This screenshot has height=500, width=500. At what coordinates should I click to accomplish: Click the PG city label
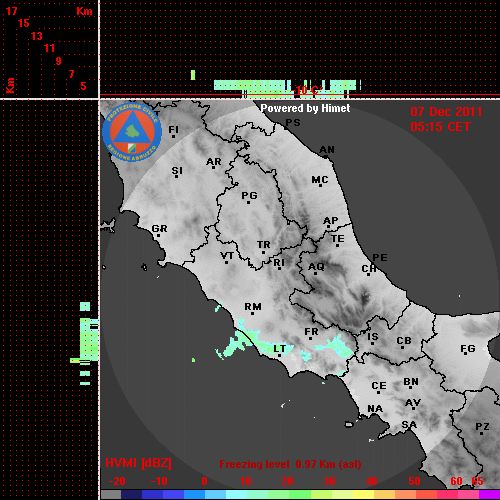[x=249, y=195]
